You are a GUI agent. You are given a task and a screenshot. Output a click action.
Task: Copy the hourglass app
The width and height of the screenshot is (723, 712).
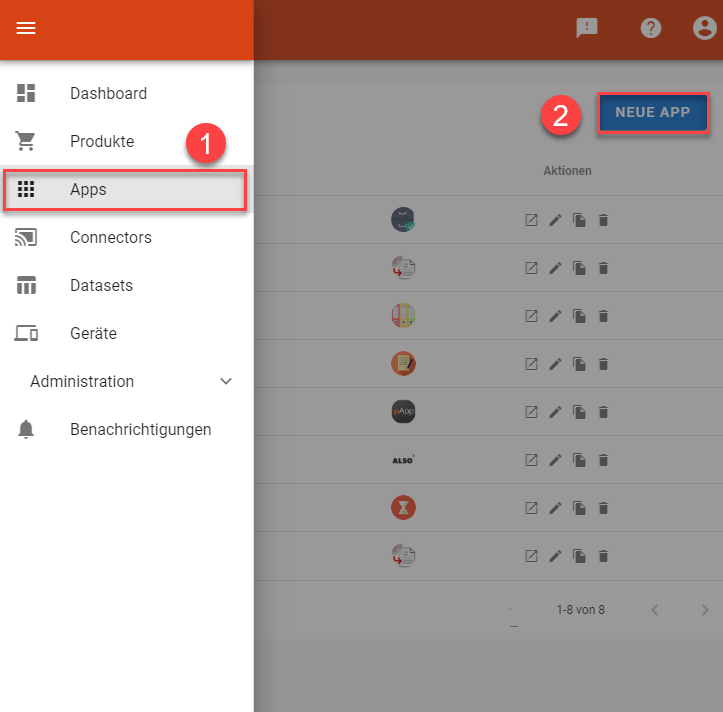tap(579, 508)
